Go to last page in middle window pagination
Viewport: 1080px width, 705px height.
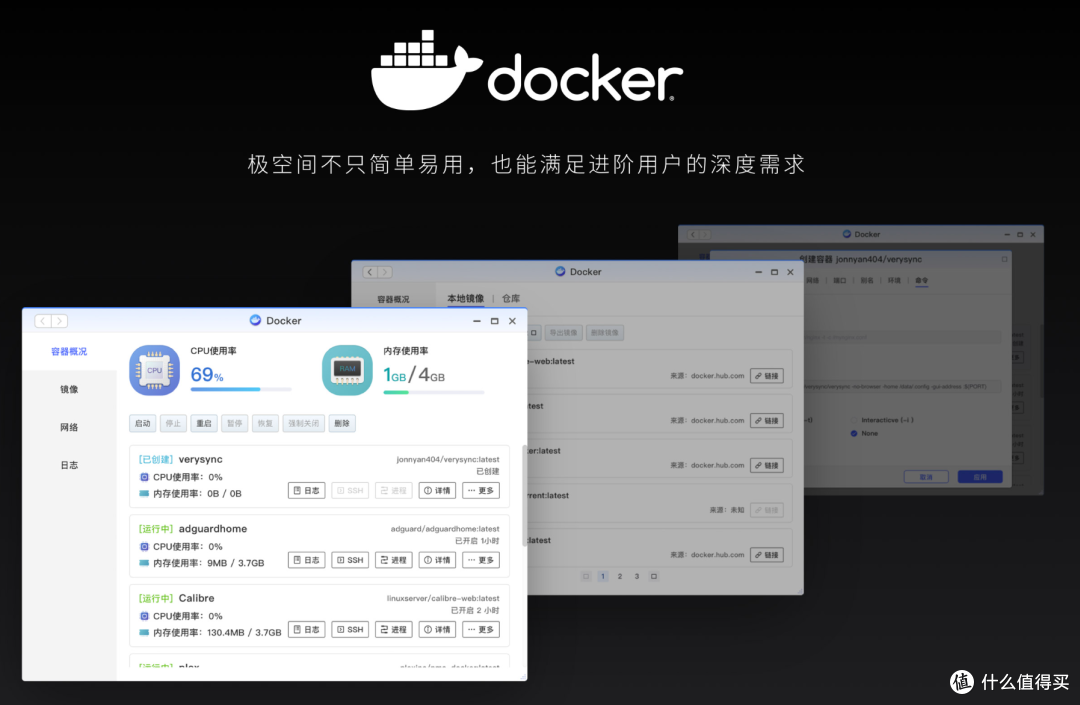click(654, 576)
